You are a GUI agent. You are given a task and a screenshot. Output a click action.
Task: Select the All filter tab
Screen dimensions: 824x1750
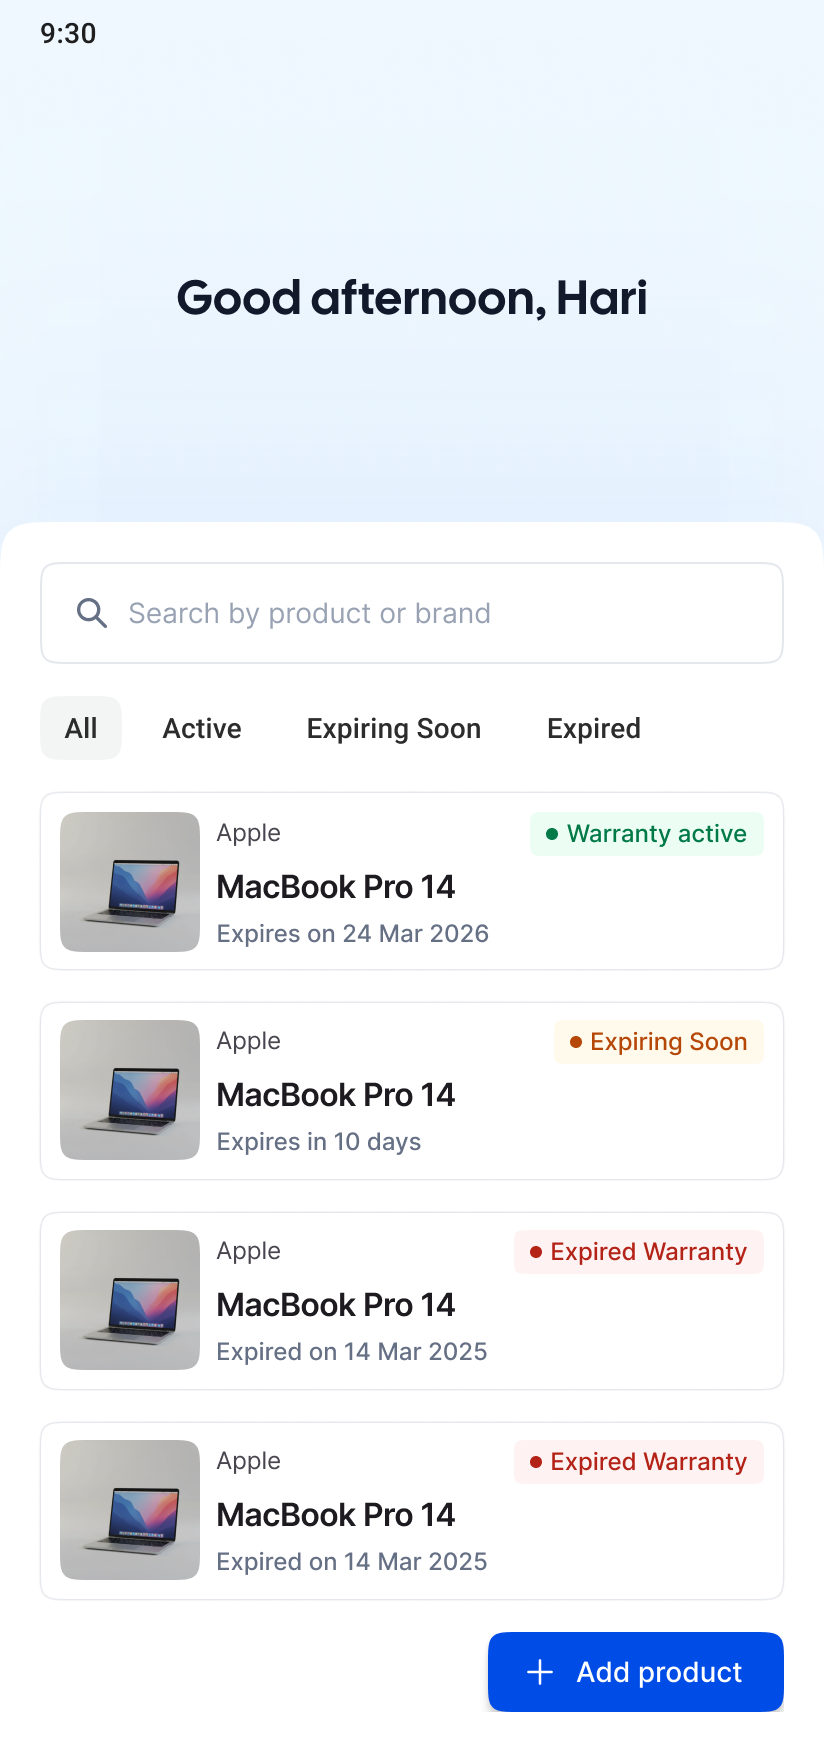[x=81, y=728]
